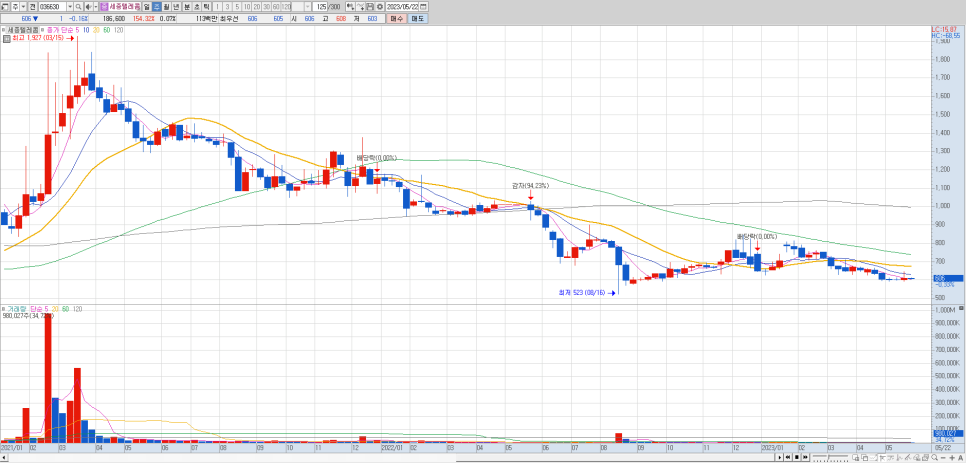Click the volume value 186,600 in quote bar
The width and height of the screenshot is (966, 463).
tap(114, 19)
